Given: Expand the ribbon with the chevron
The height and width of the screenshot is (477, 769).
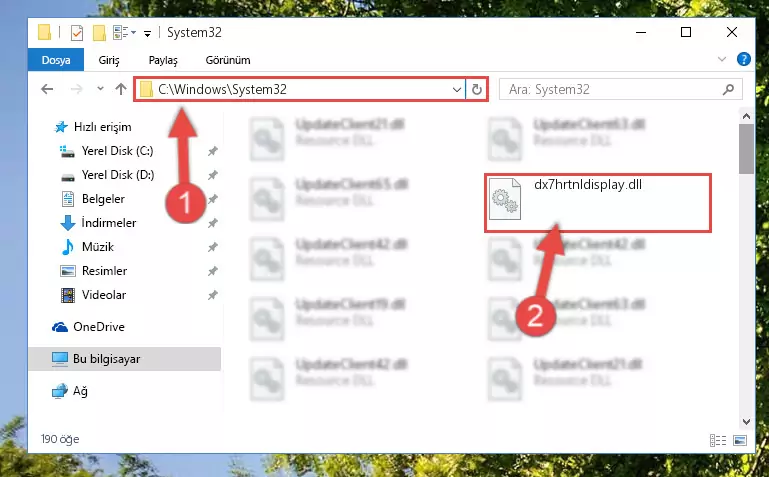Looking at the screenshot, I should (721, 59).
